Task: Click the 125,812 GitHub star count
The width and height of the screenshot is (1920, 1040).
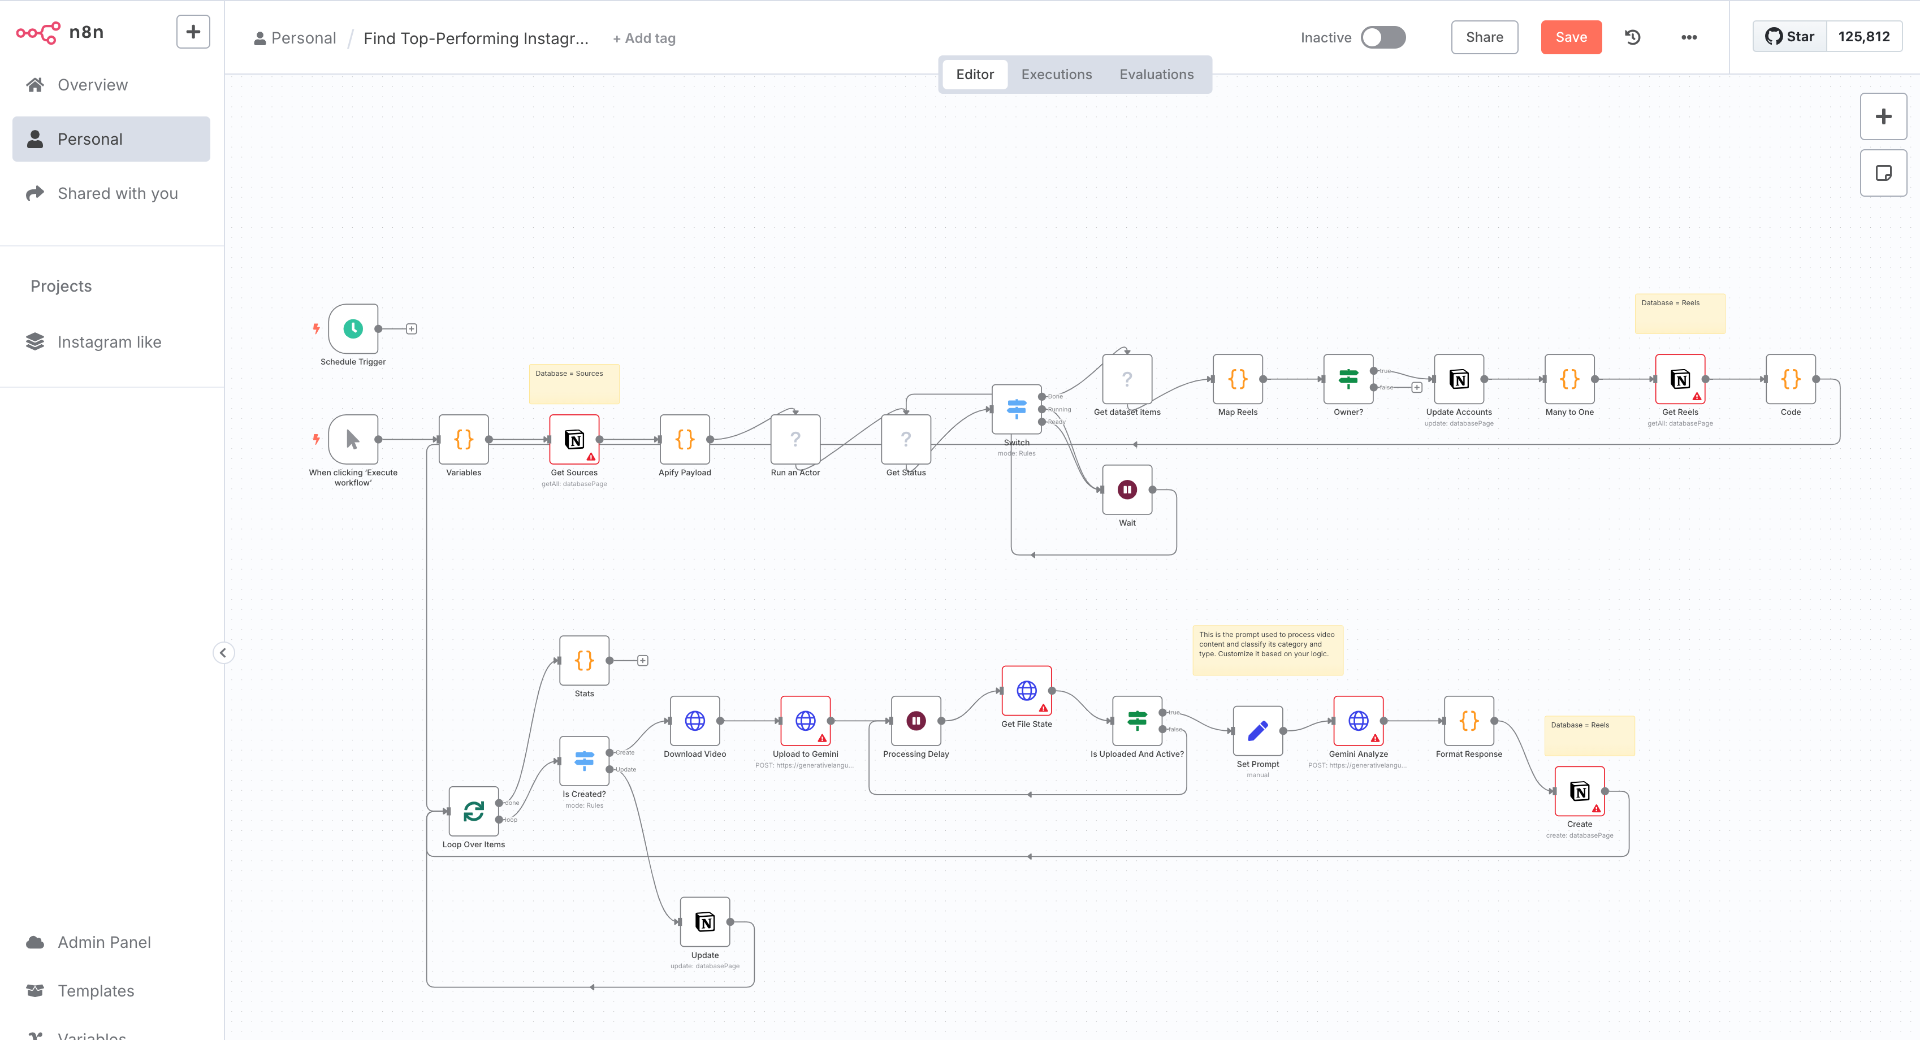Action: 1864,36
